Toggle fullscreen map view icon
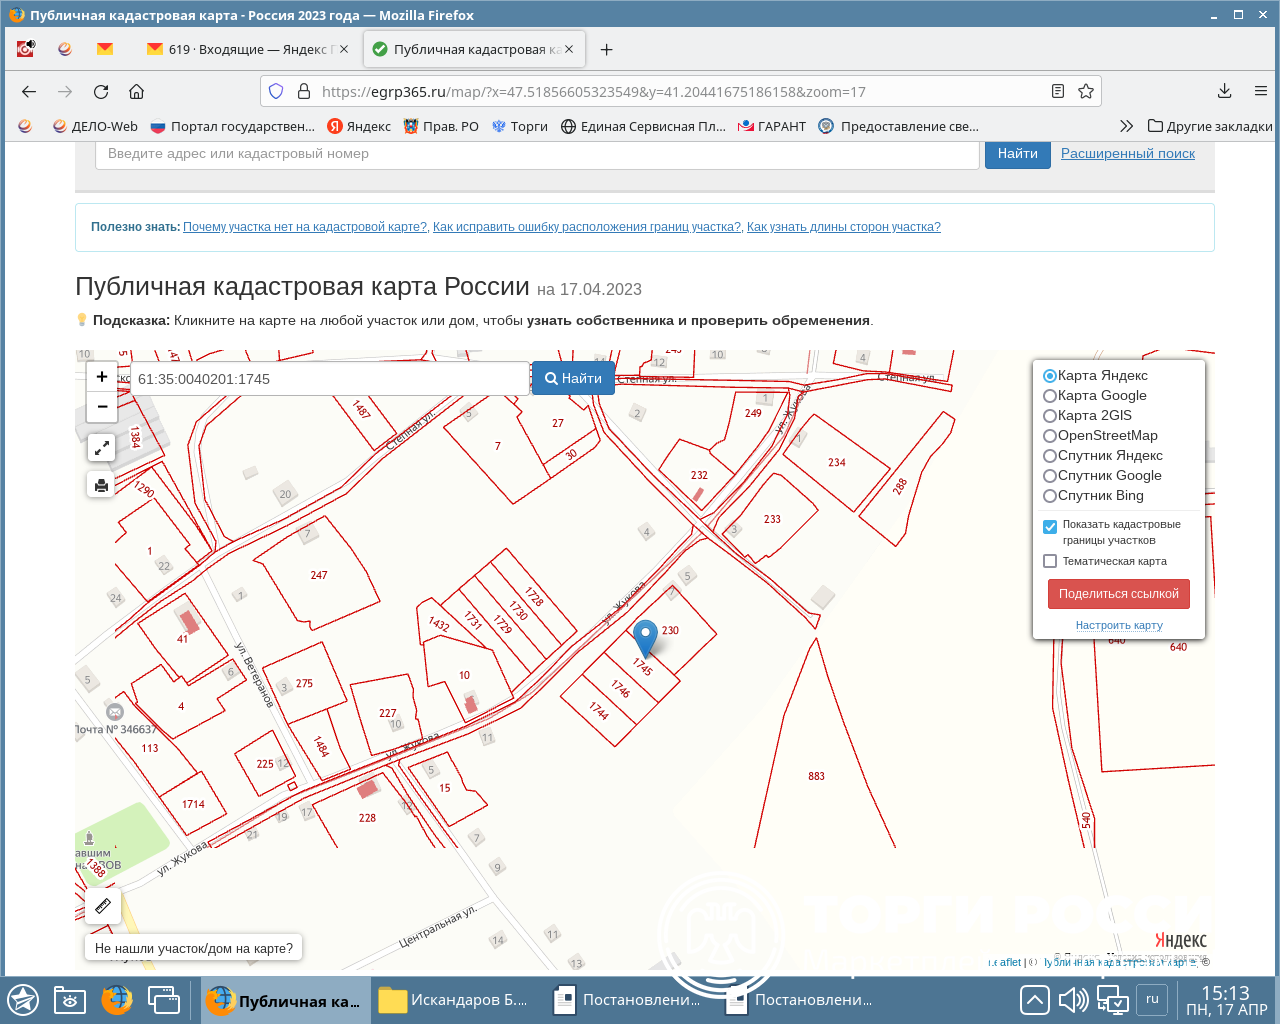The image size is (1280, 1024). pos(102,448)
